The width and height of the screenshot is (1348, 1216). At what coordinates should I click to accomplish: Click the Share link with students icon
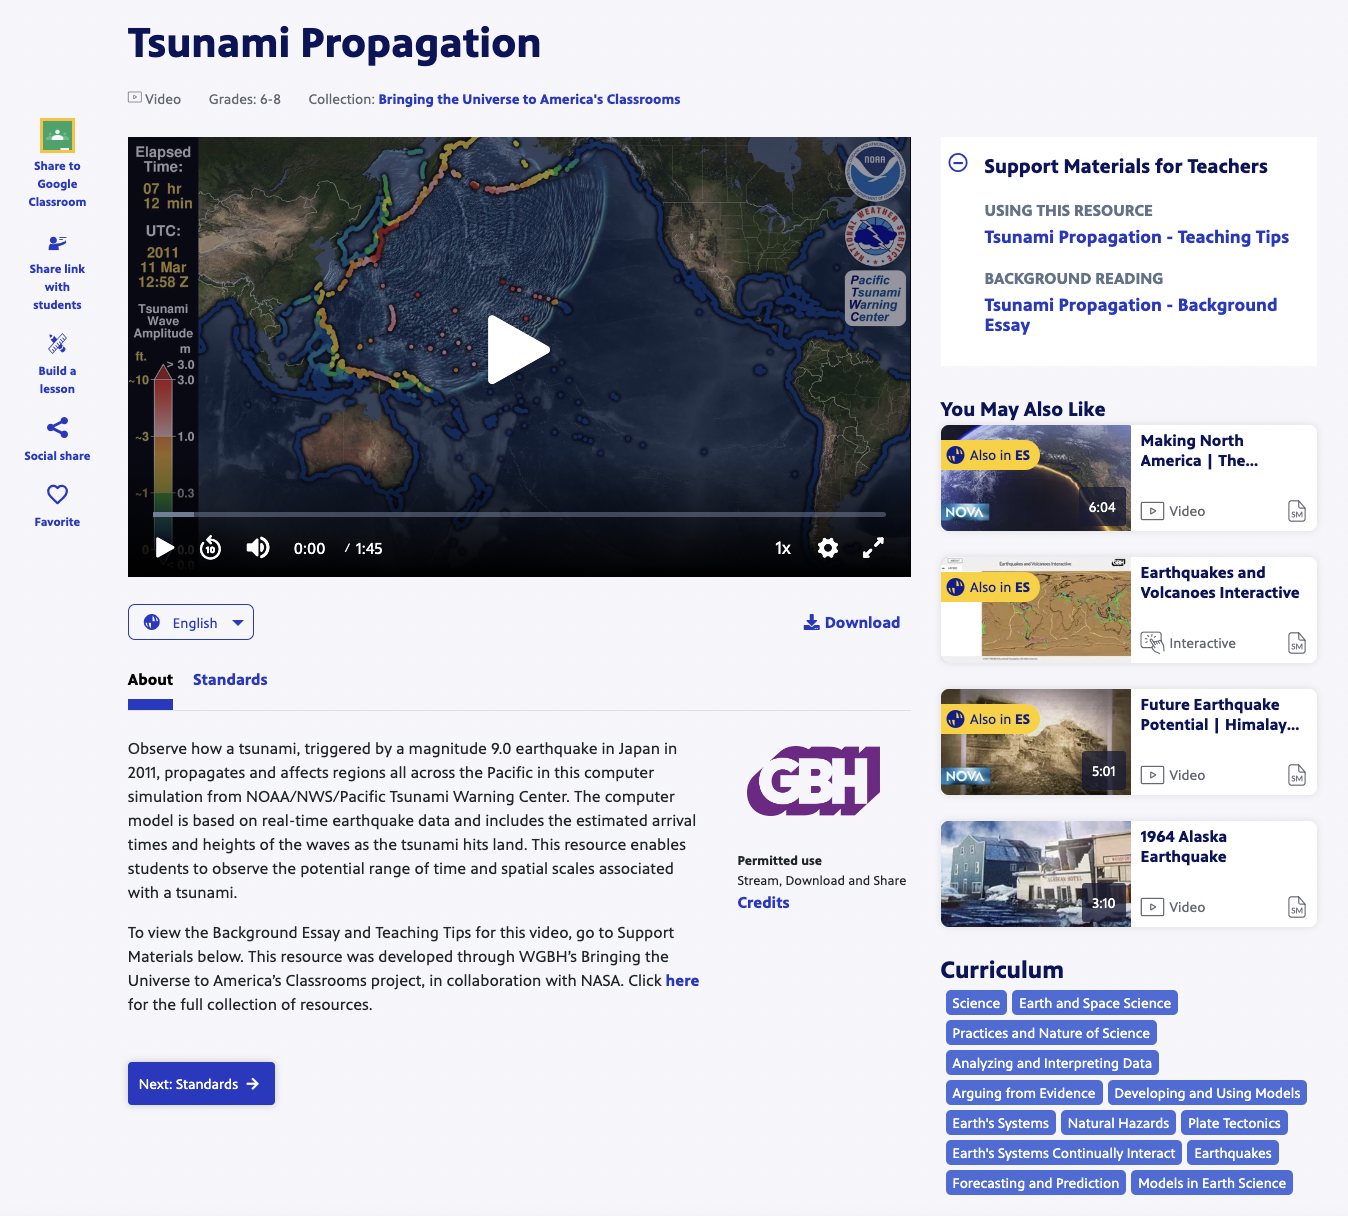(x=56, y=243)
